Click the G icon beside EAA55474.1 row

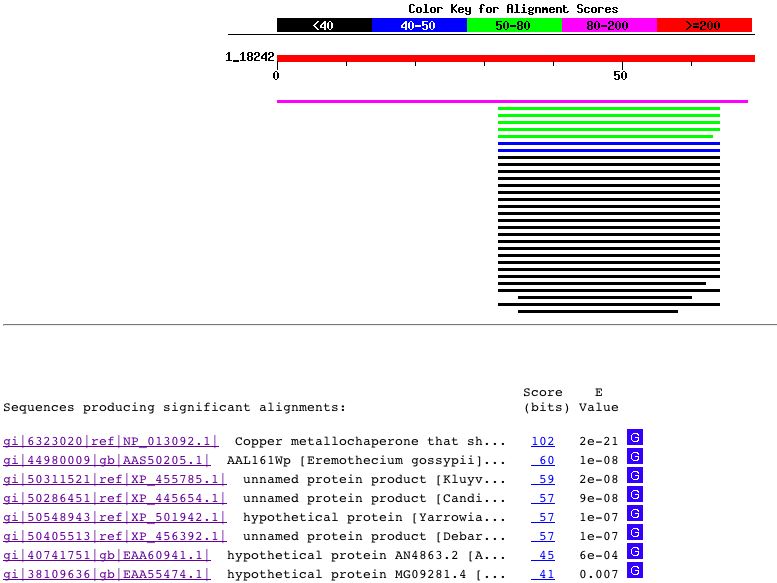pyautogui.click(x=634, y=571)
